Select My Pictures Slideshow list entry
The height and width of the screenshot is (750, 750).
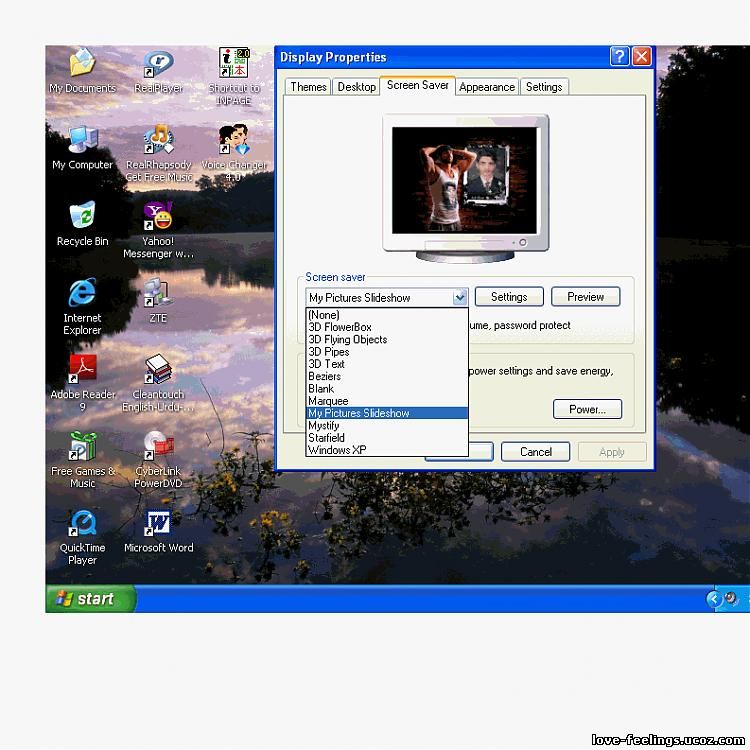[386, 413]
